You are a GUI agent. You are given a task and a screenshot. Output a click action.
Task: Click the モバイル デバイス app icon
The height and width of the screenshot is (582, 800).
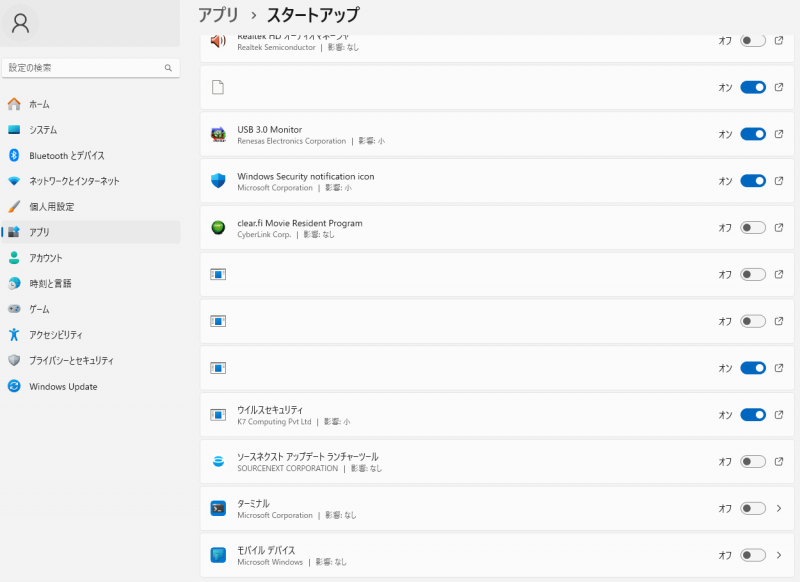coord(218,555)
